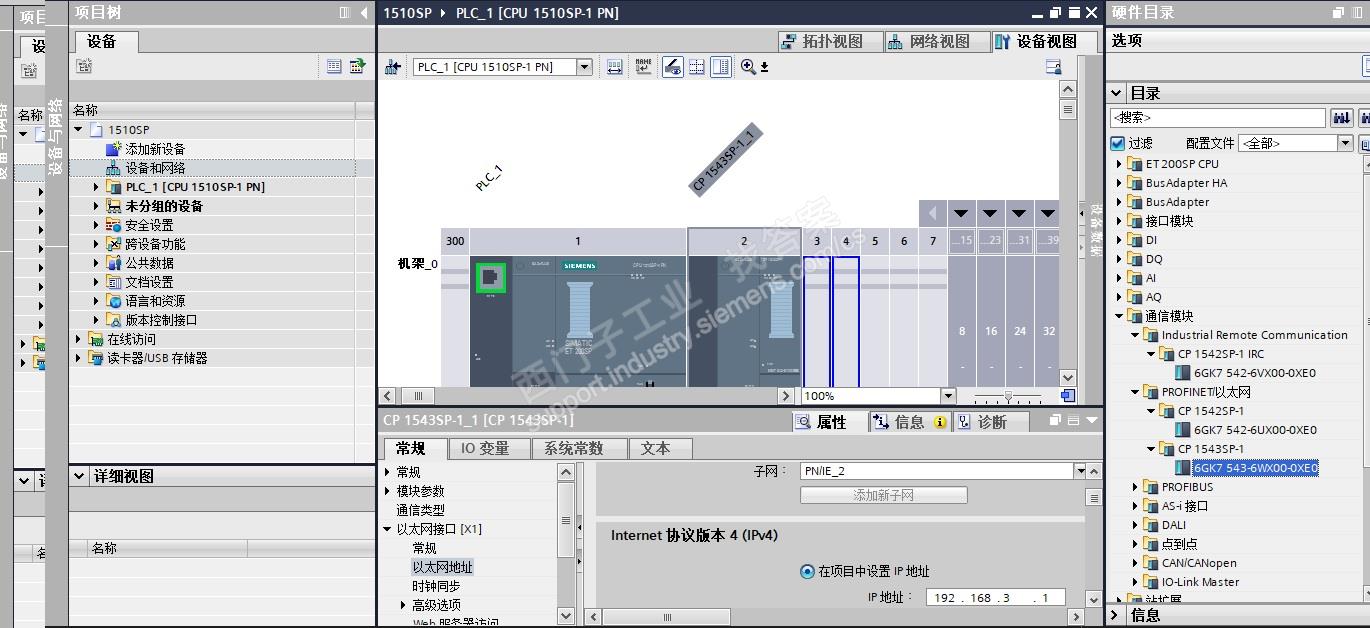Viewport: 1370px width, 628px height.
Task: Select the CP 1543SP-1 module in slot 2
Action: (x=744, y=320)
